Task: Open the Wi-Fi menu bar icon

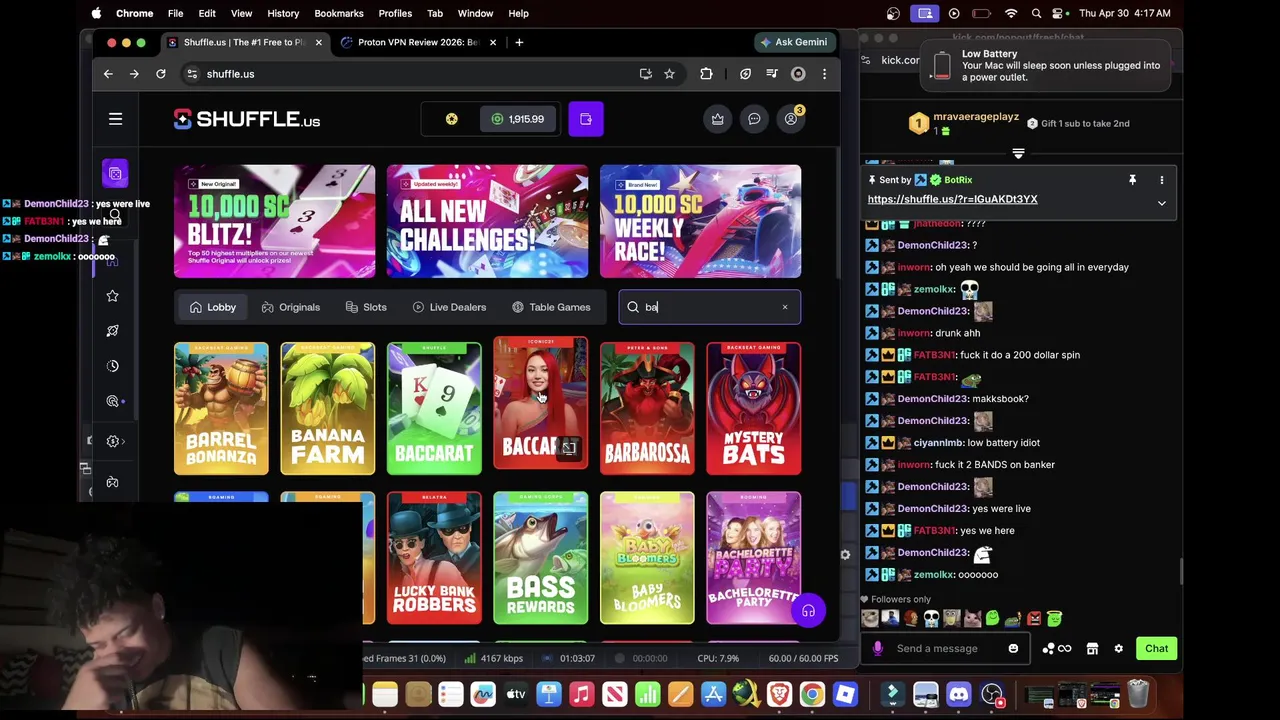Action: (1011, 13)
